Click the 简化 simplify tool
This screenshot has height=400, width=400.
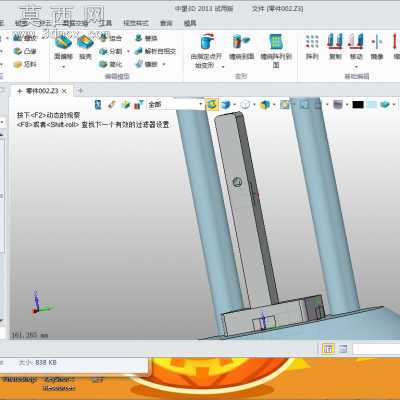(x=111, y=64)
